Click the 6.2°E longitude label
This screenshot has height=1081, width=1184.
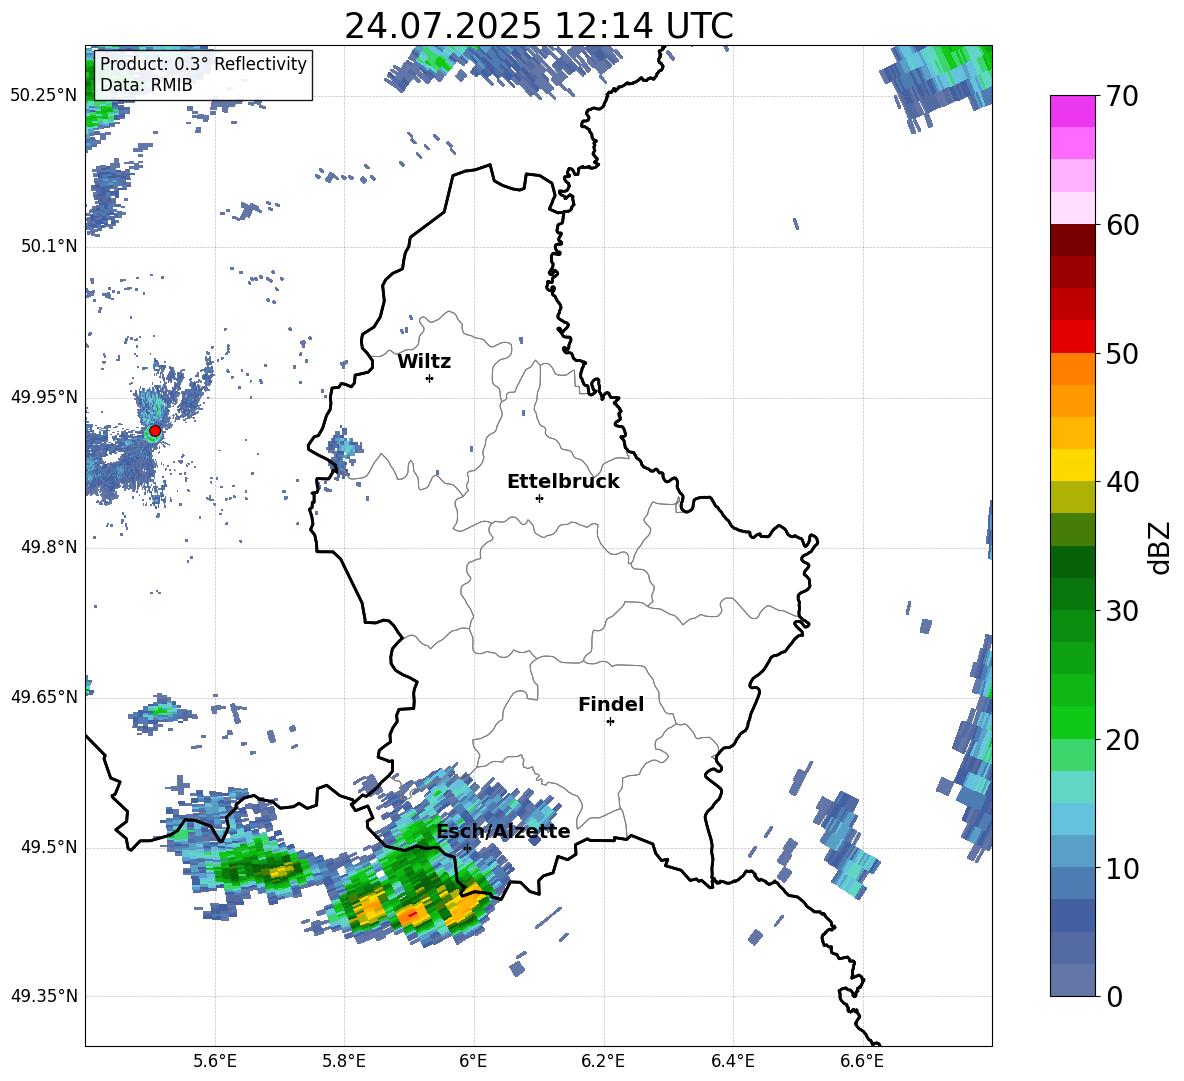click(x=603, y=1061)
